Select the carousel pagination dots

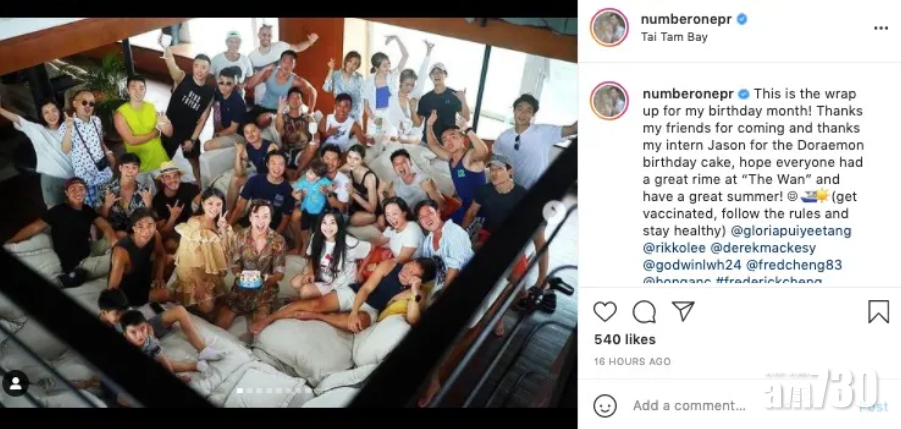point(275,391)
